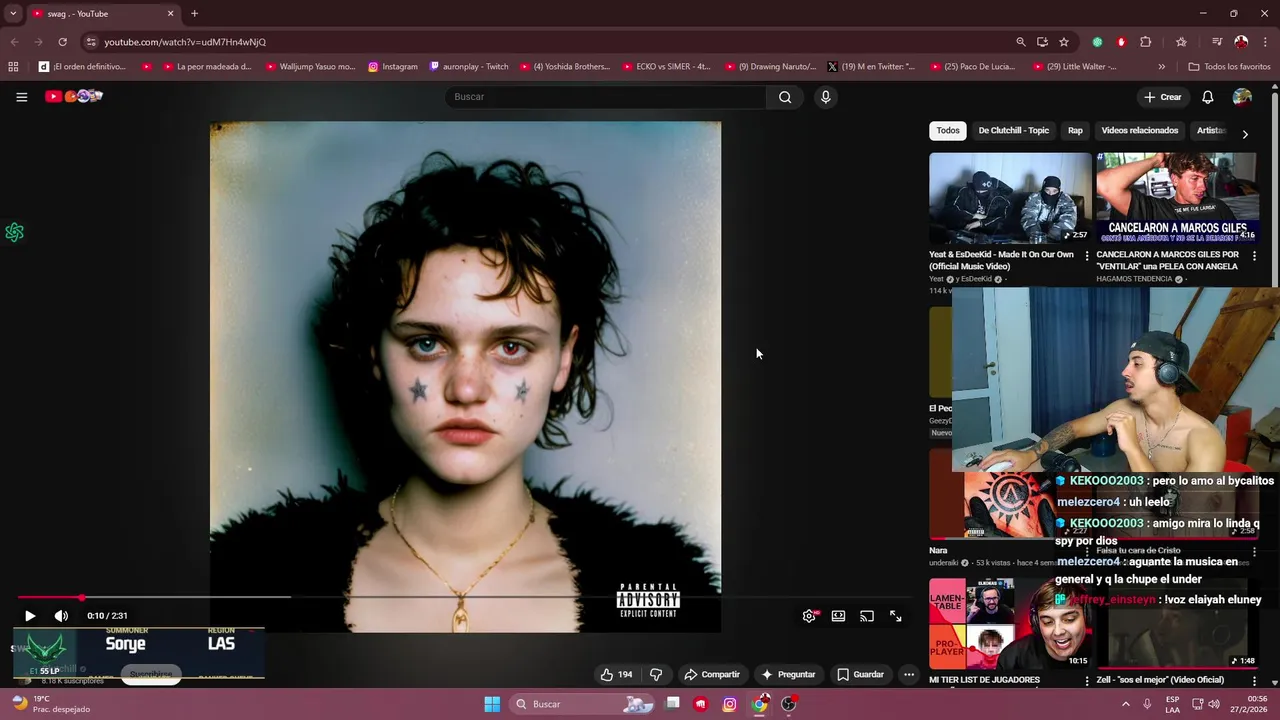Screen dimensions: 1280x720
Task: Open the taskbar weather widget
Action: 49,704
